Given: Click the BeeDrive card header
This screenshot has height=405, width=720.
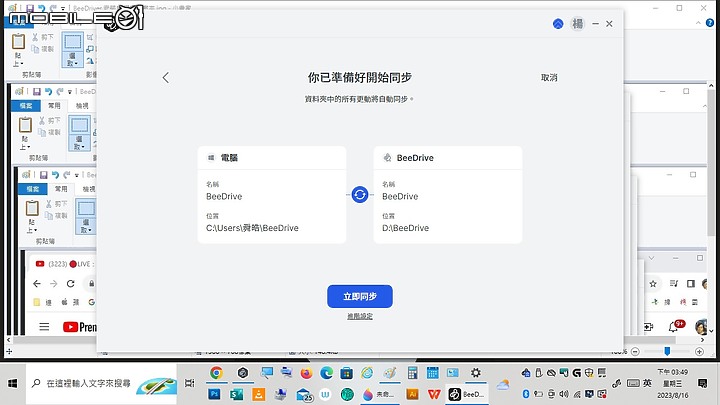Looking at the screenshot, I should tap(448, 158).
